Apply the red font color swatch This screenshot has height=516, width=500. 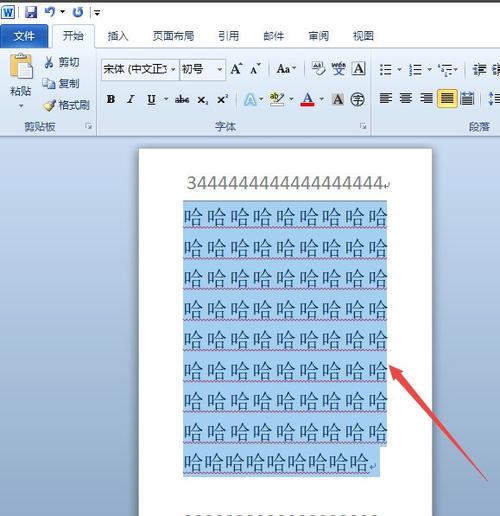pos(307,99)
